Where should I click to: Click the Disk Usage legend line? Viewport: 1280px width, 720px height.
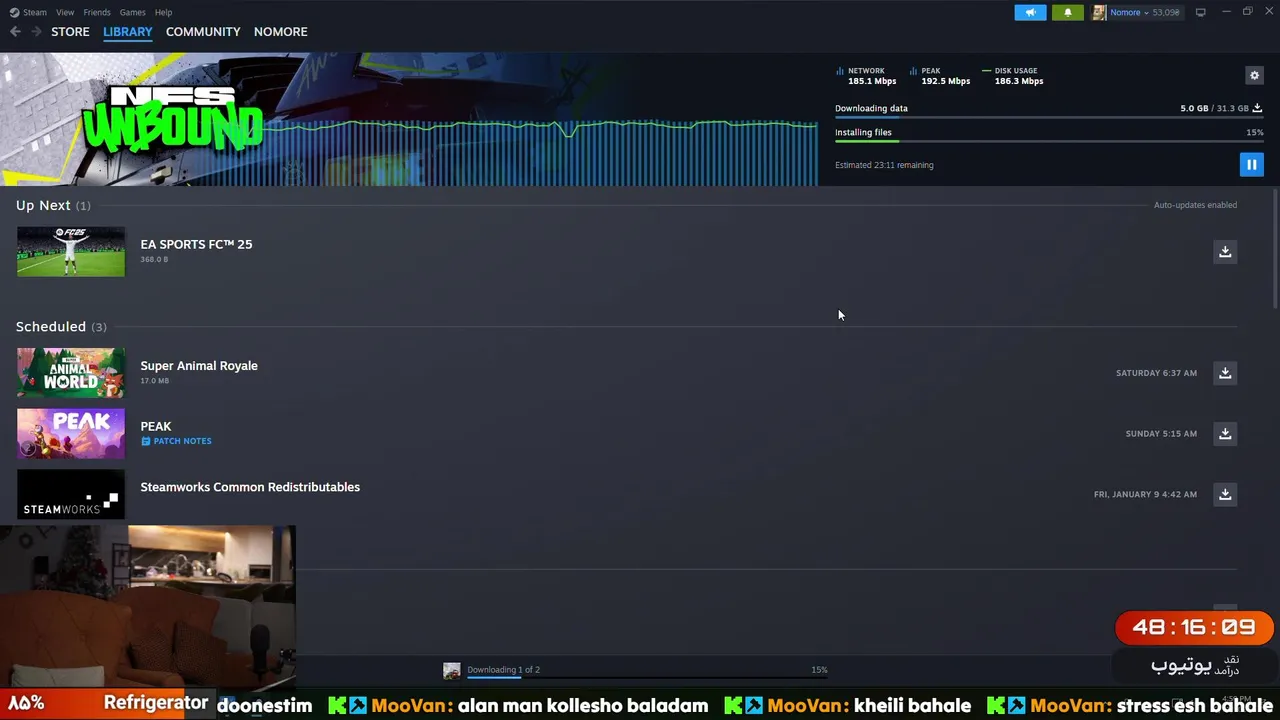click(x=986, y=71)
